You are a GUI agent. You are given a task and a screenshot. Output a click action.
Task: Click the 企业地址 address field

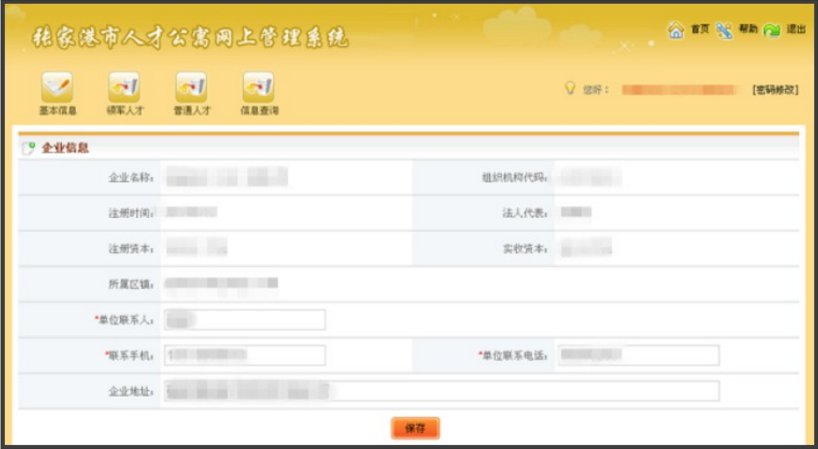point(441,390)
